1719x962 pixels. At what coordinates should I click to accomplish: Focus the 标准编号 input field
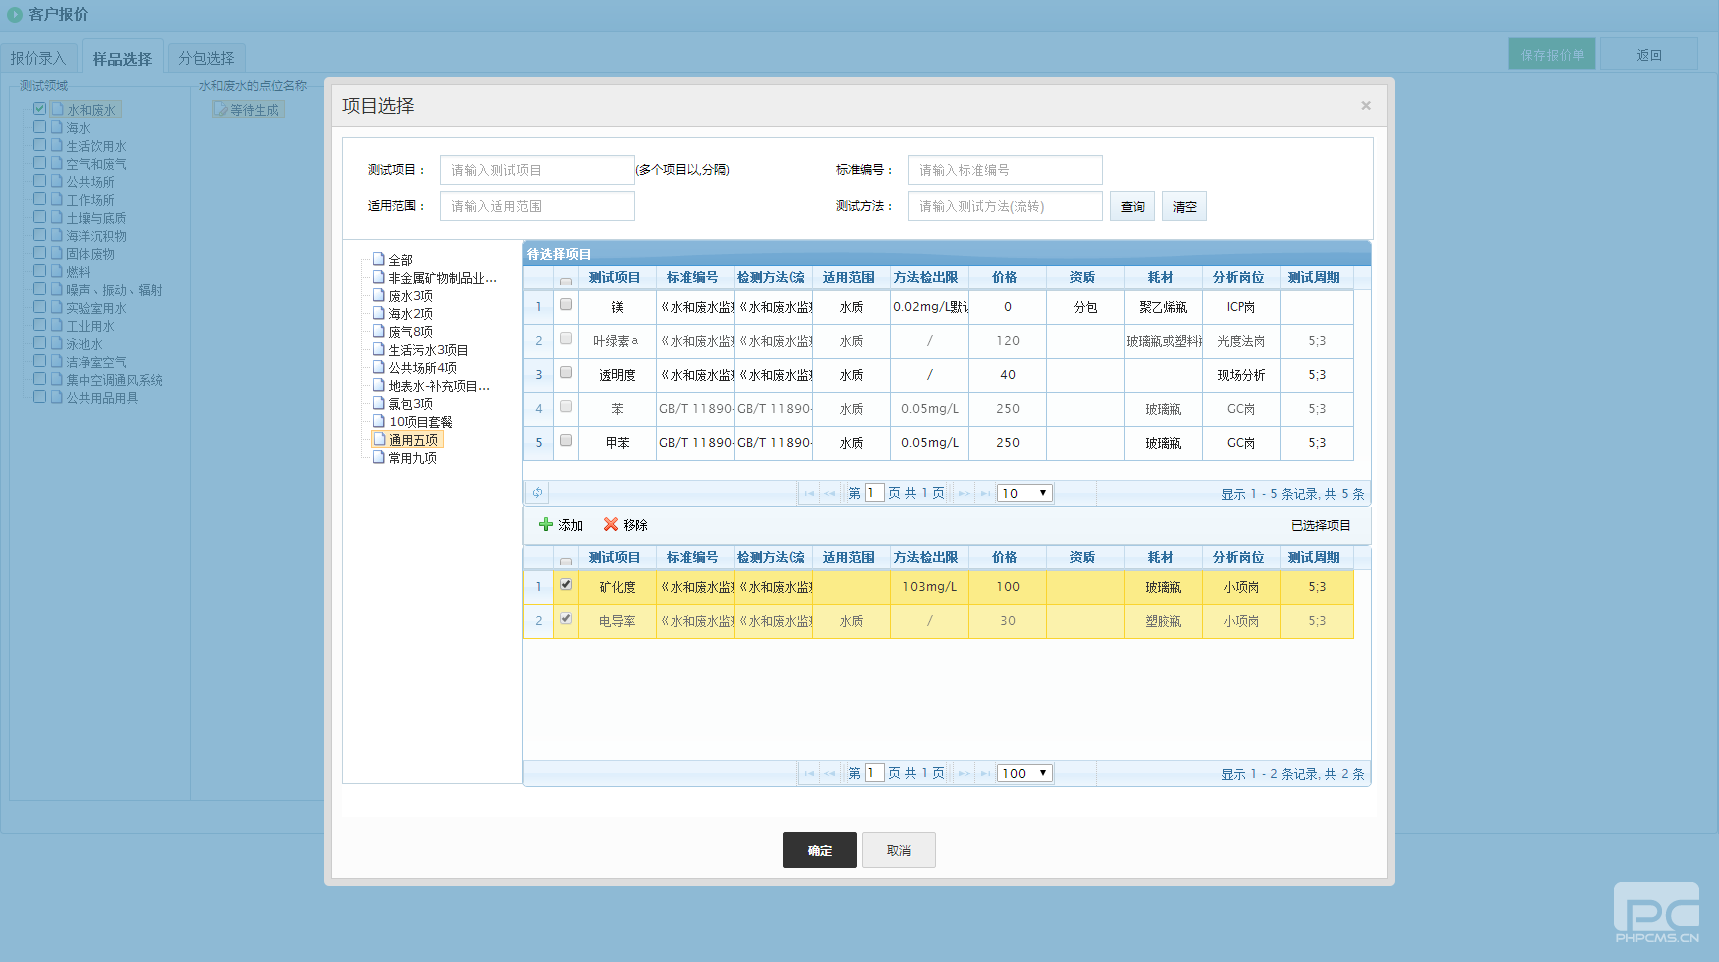point(1004,170)
